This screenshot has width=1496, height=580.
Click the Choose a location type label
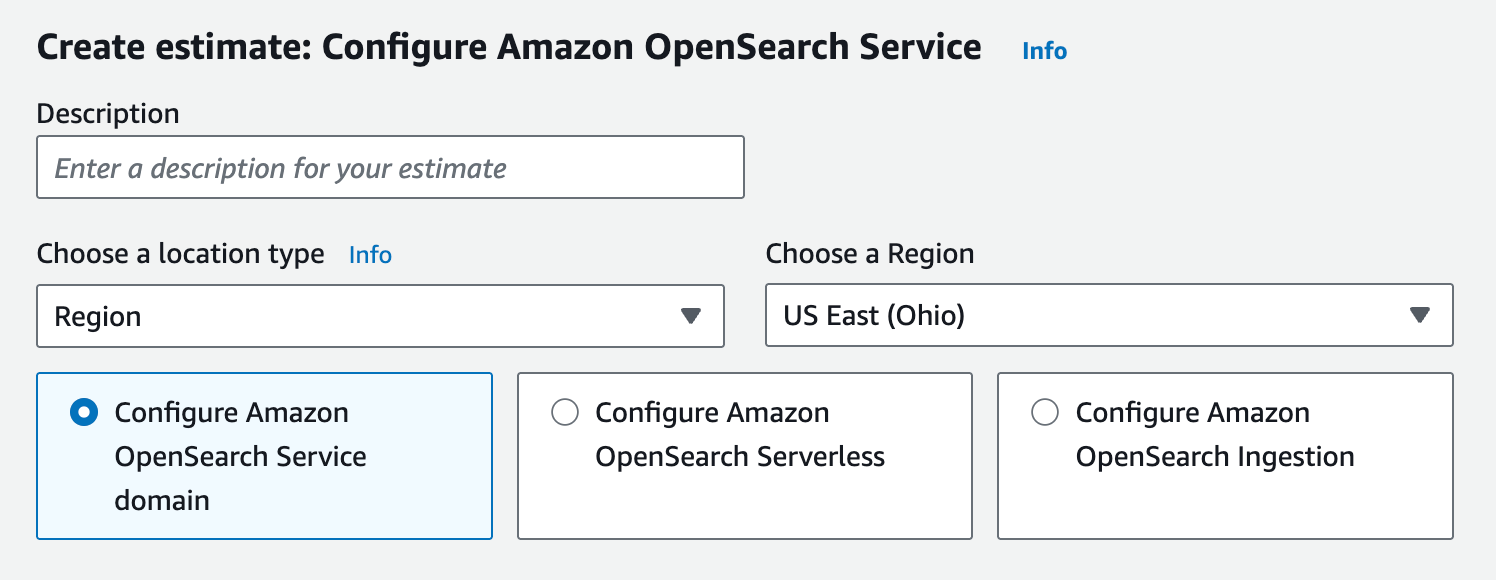point(178,254)
